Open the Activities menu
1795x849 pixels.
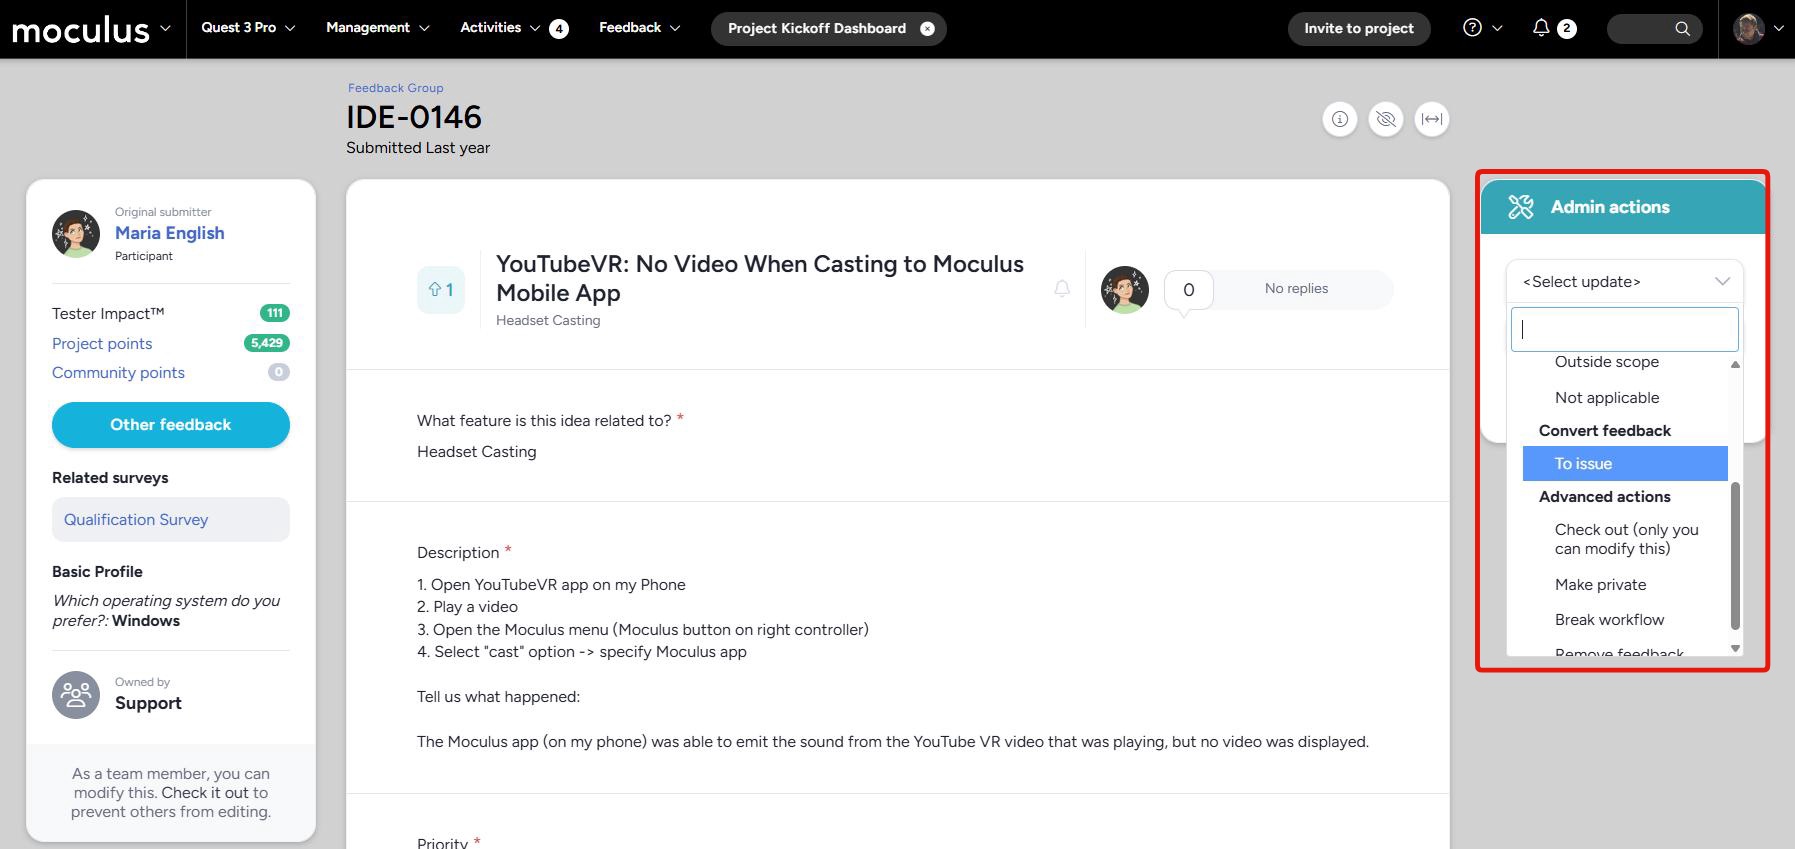pos(500,28)
